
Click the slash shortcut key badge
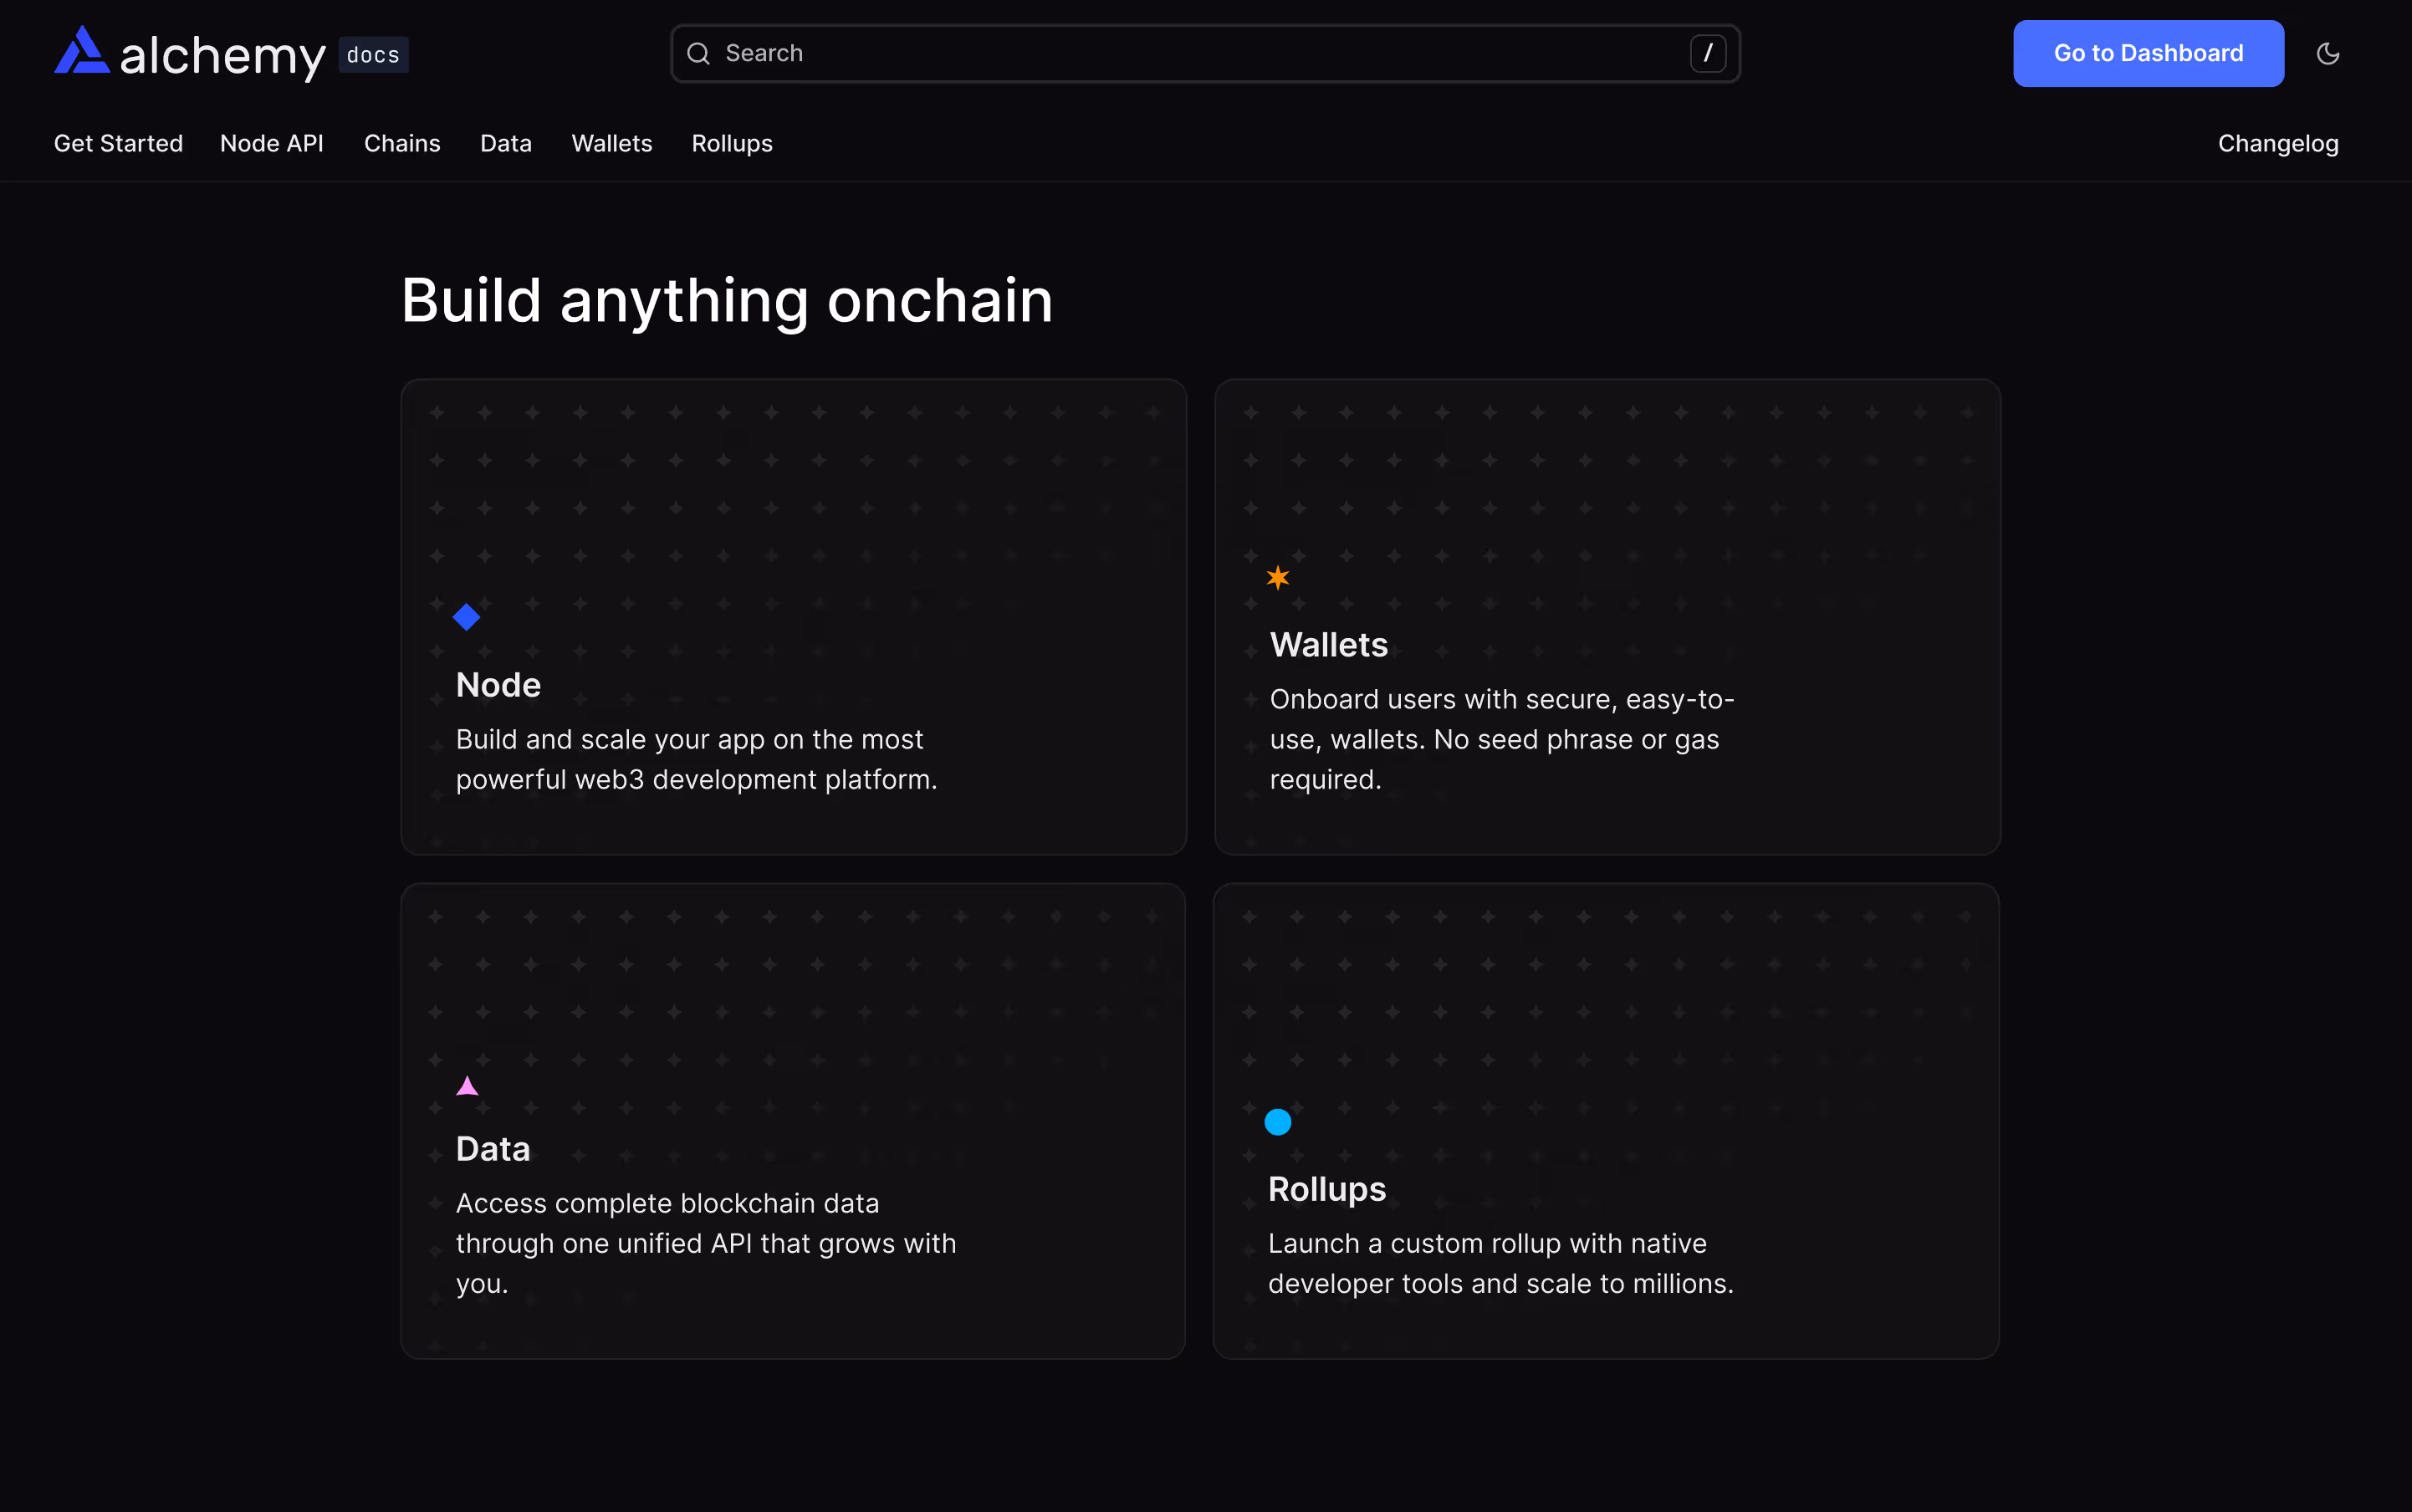1707,54
